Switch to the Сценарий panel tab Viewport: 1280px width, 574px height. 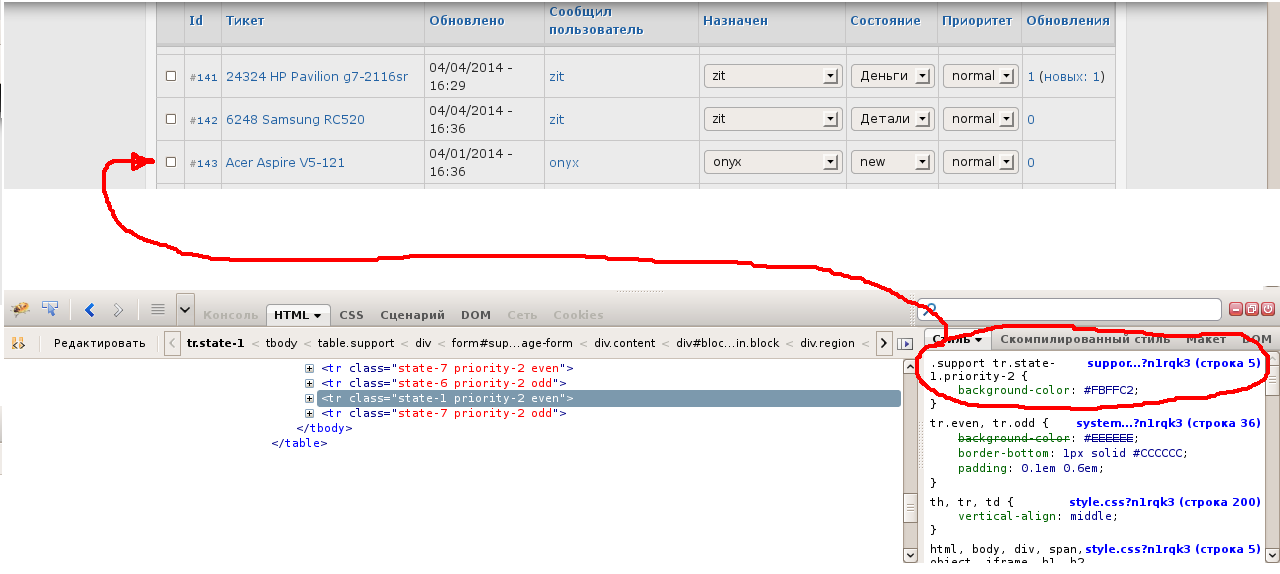[x=412, y=315]
